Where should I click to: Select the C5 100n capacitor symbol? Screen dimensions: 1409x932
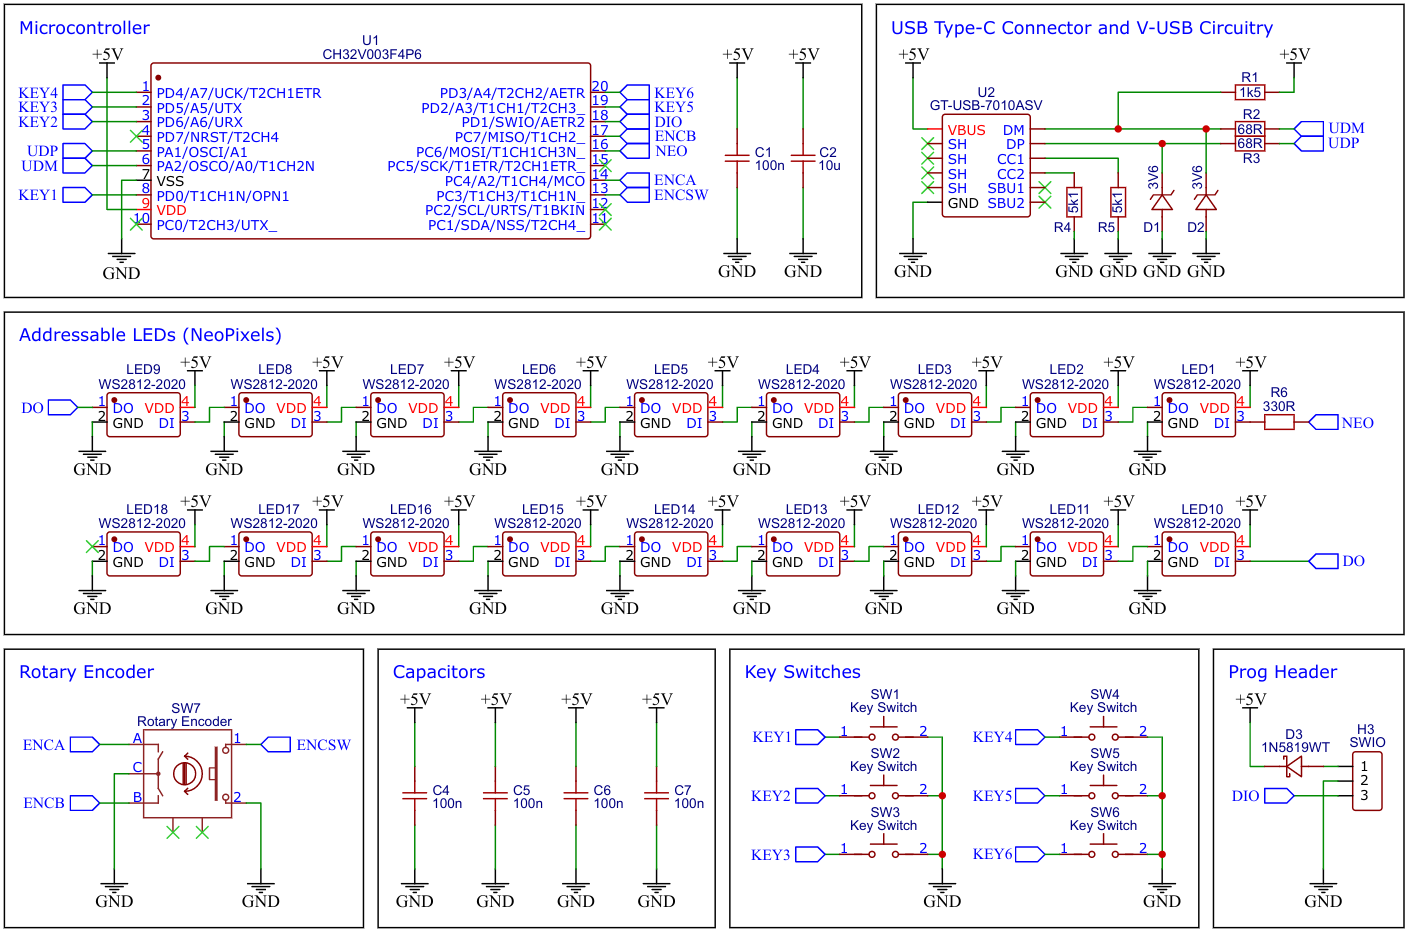[495, 796]
